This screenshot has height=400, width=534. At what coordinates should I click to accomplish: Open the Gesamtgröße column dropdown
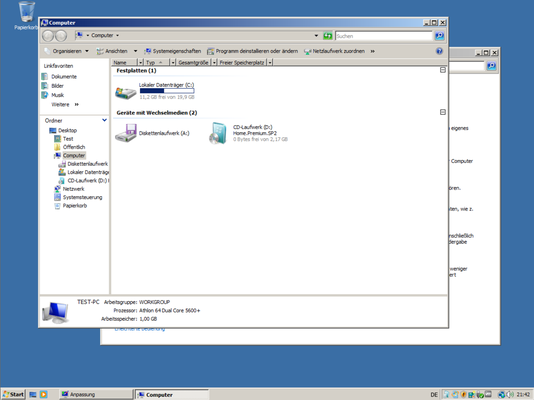(x=214, y=62)
